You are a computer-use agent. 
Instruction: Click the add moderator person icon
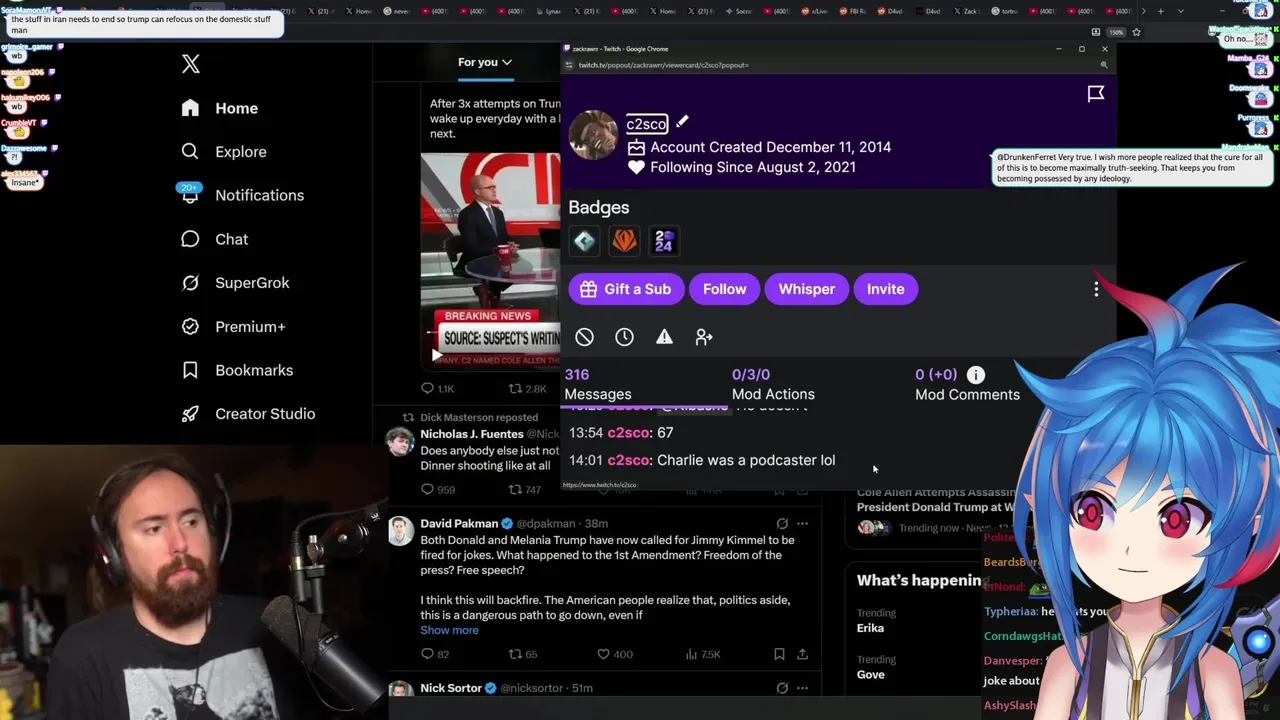tap(704, 337)
